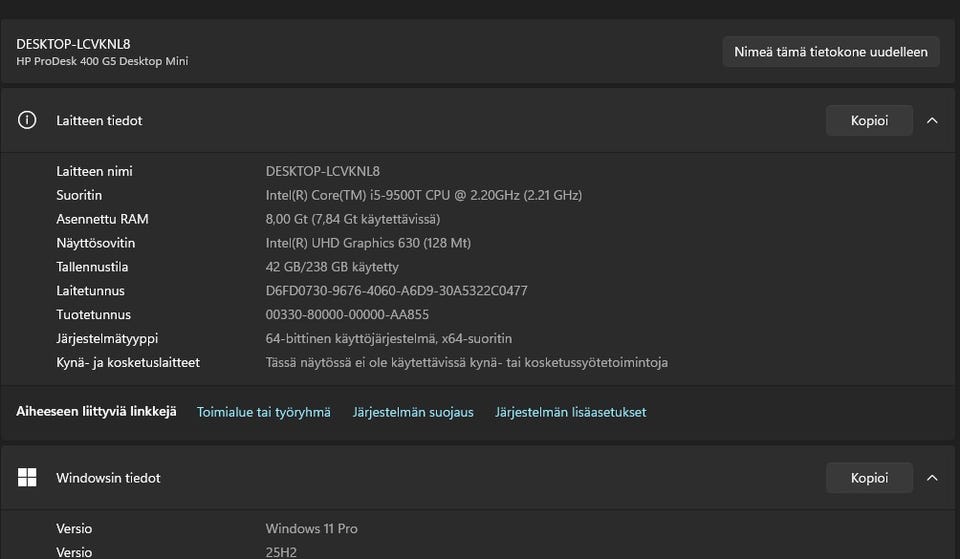Click the Tässä näytössä ei ole käytettävissä text

pyautogui.click(x=467, y=362)
